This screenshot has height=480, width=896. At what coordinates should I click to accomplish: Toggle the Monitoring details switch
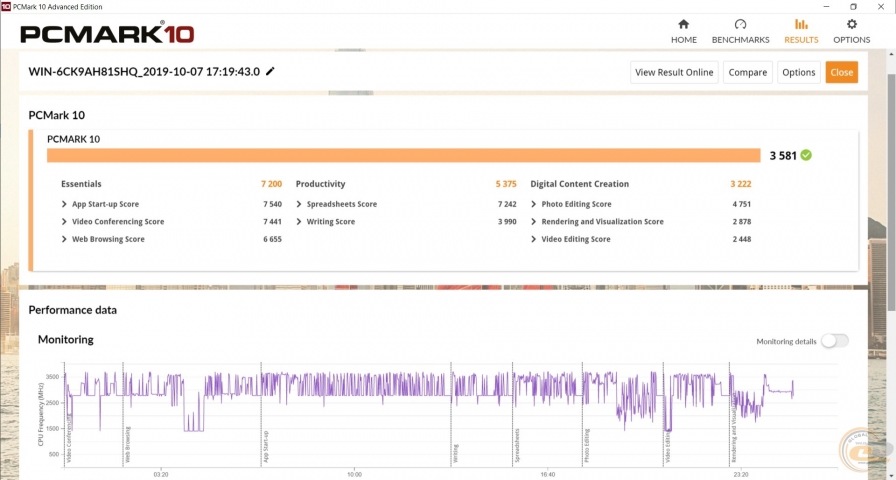coord(835,341)
